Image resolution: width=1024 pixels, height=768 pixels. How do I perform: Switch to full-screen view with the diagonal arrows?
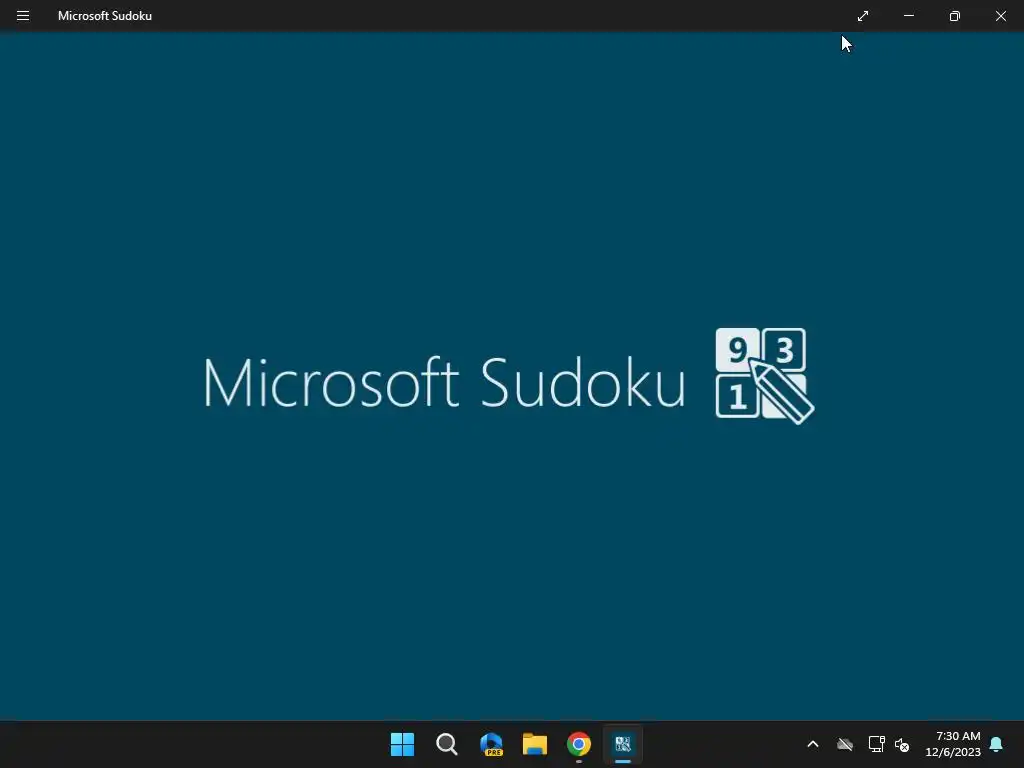(x=863, y=16)
